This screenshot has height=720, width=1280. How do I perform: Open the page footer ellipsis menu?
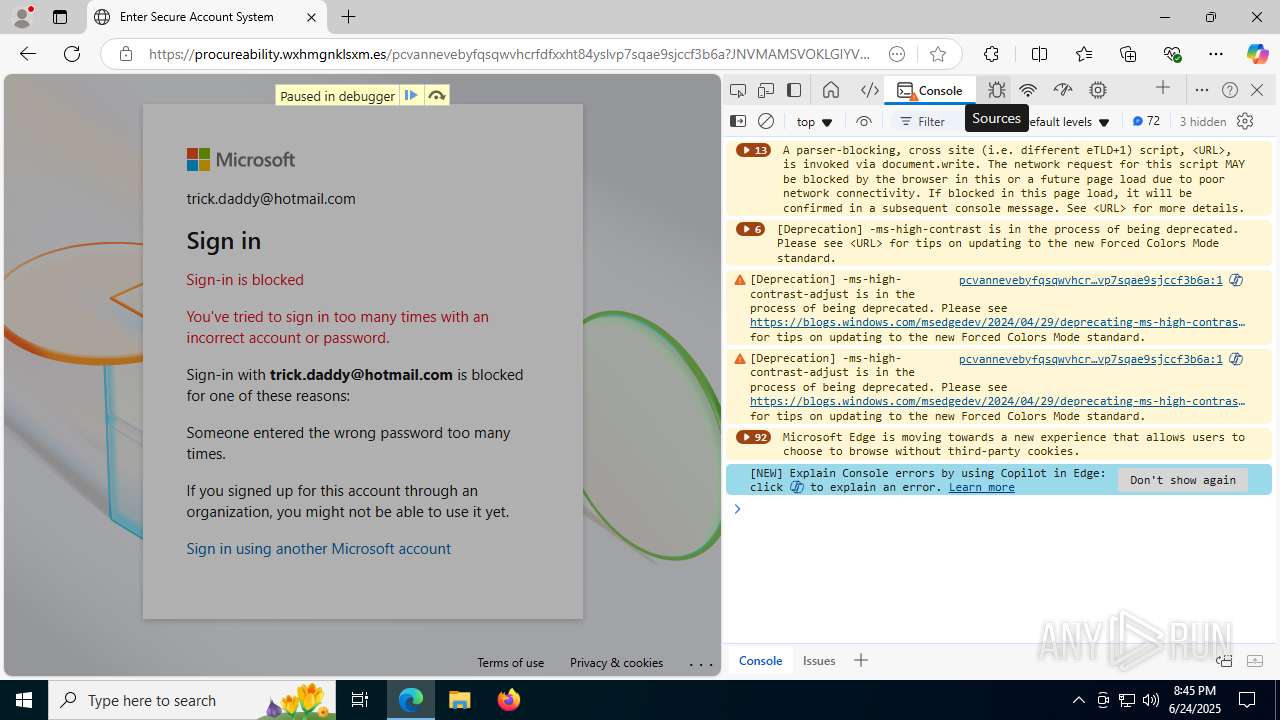(701, 663)
